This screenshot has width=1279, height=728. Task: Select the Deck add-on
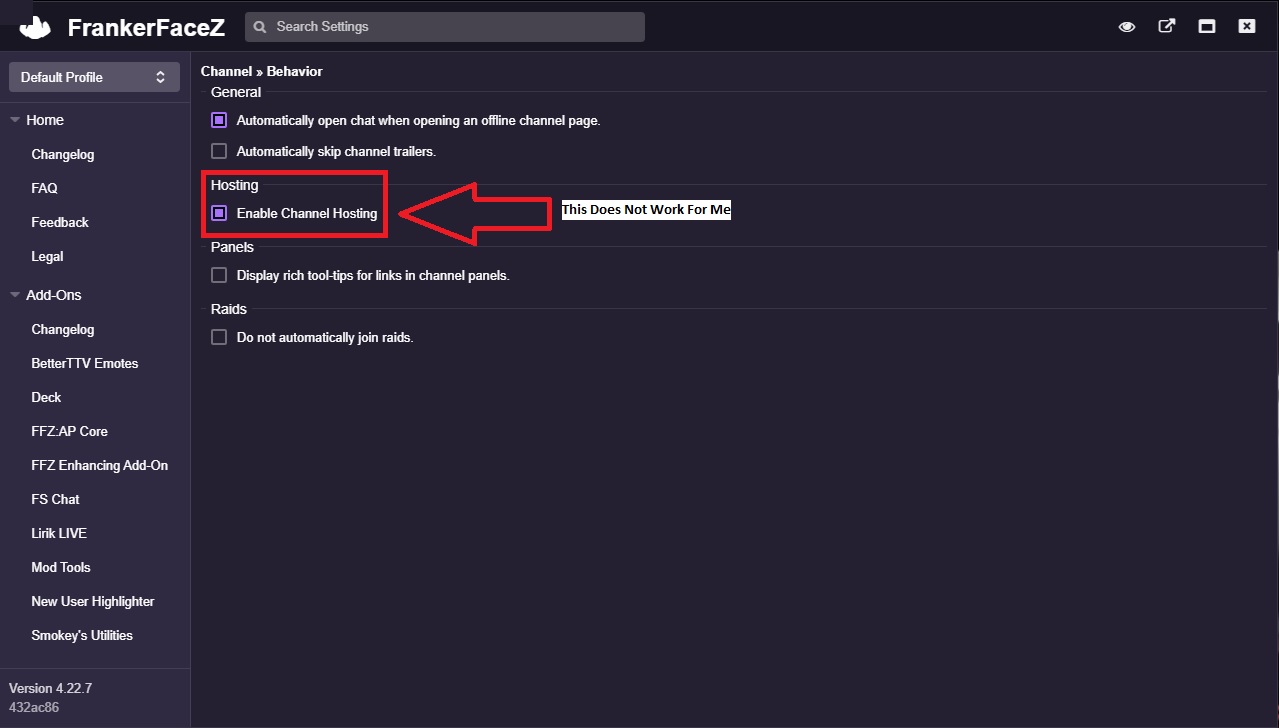point(46,397)
